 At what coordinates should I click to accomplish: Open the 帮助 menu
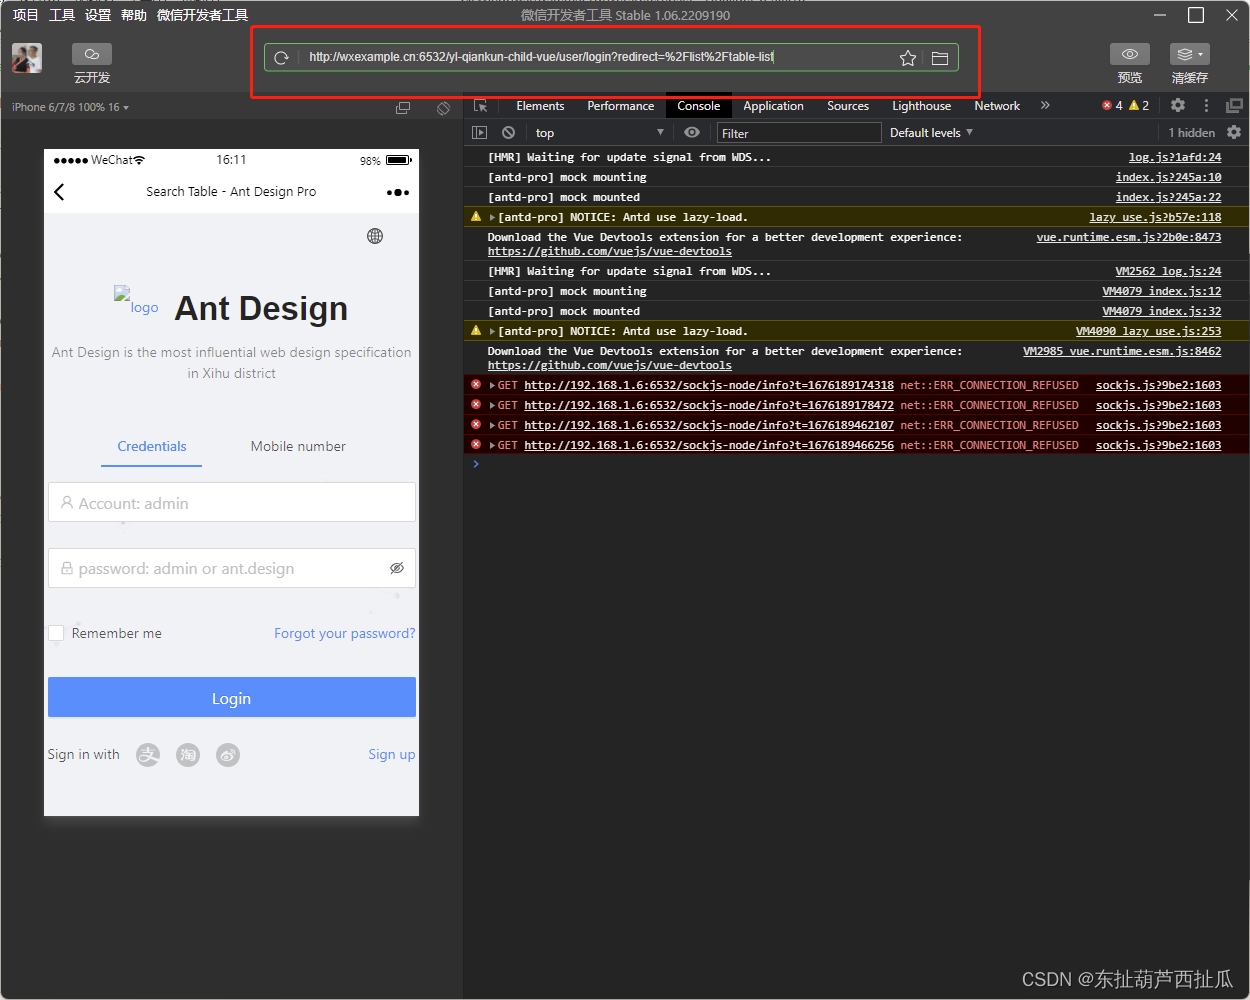coord(133,15)
